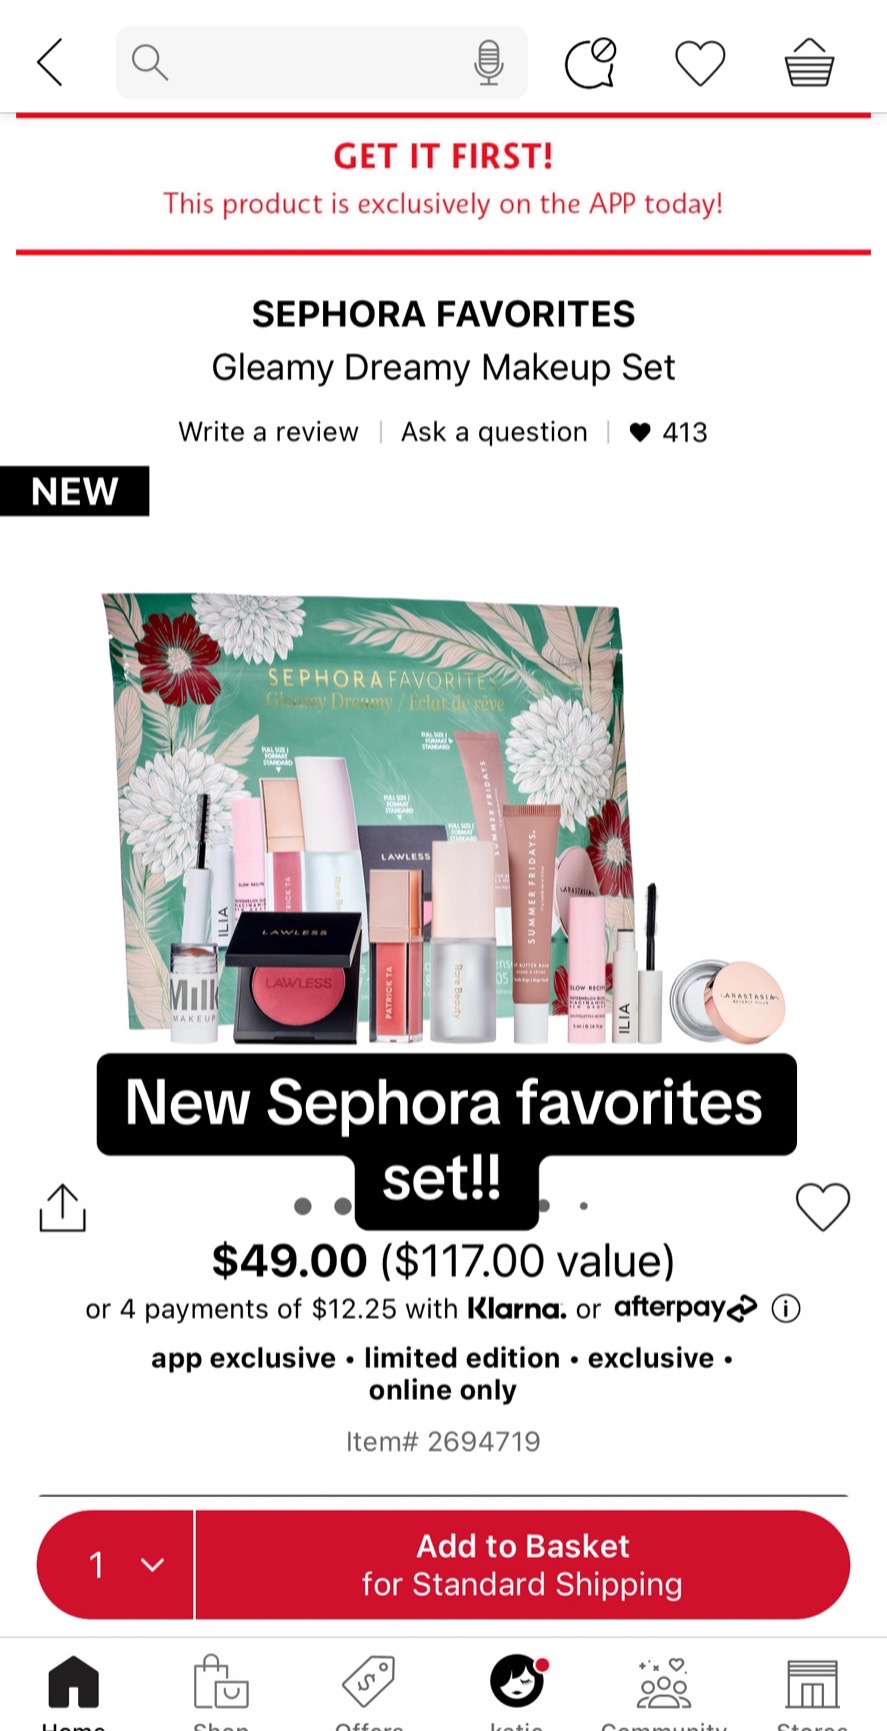Screen dimensions: 887x1731
Task: Tap the Write a review link
Action: 268,432
